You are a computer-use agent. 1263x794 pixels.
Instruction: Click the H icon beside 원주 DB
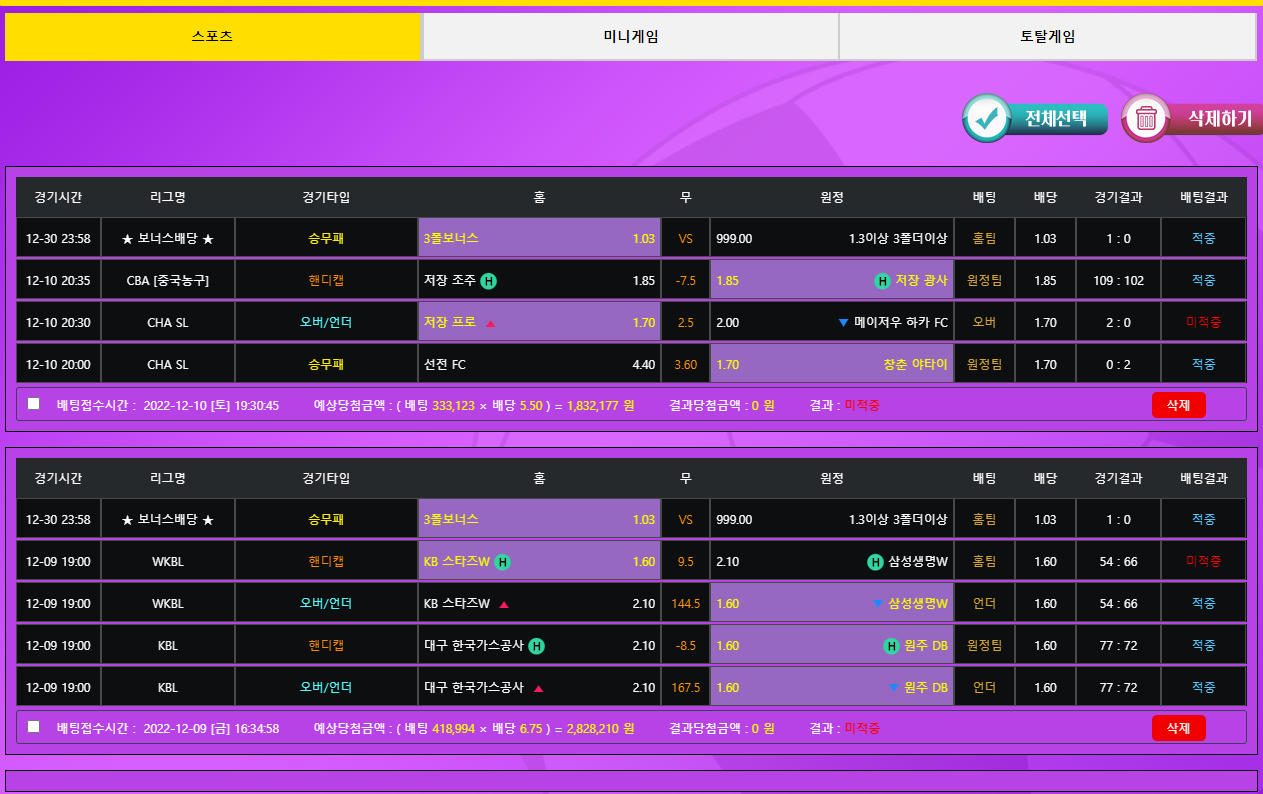coord(891,646)
